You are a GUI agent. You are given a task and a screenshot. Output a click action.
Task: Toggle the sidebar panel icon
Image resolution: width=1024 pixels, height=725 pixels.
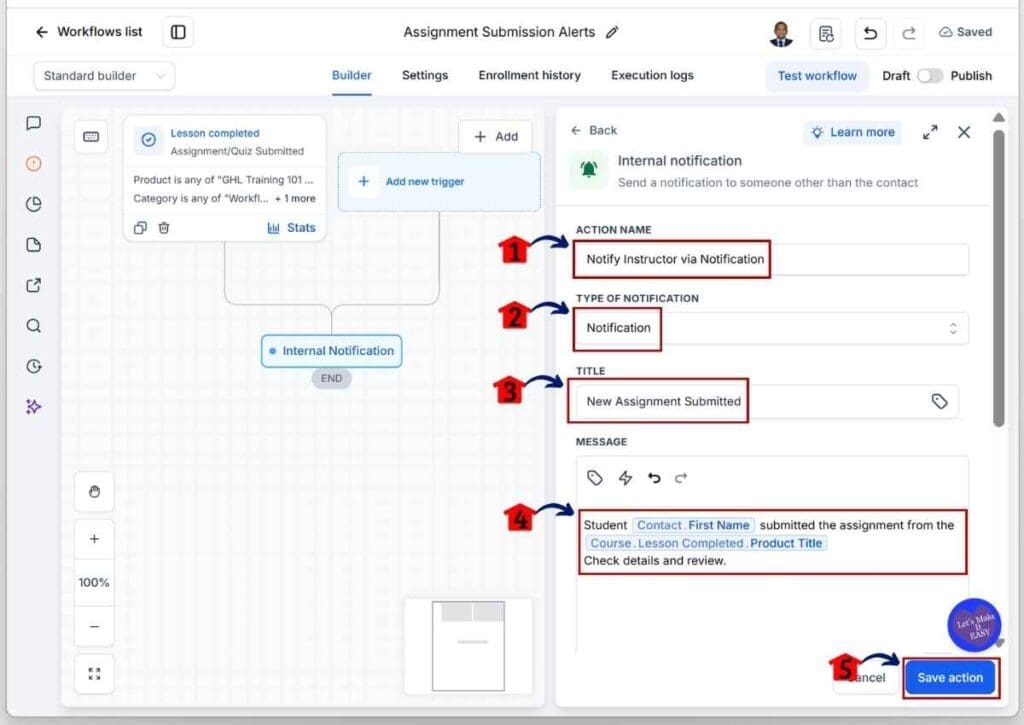(x=178, y=32)
